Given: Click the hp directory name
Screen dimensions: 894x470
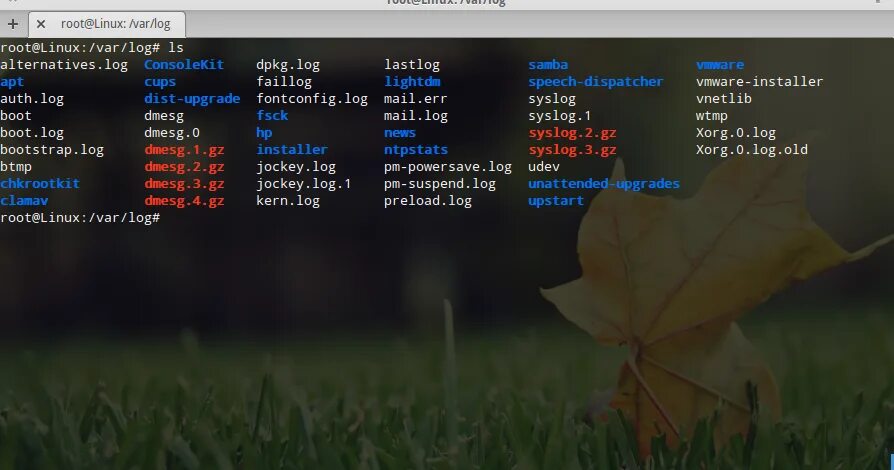Looking at the screenshot, I should pyautogui.click(x=264, y=133).
